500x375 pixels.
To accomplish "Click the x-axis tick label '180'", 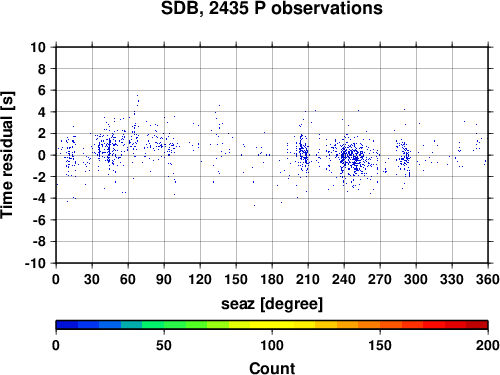I will 272,279.
